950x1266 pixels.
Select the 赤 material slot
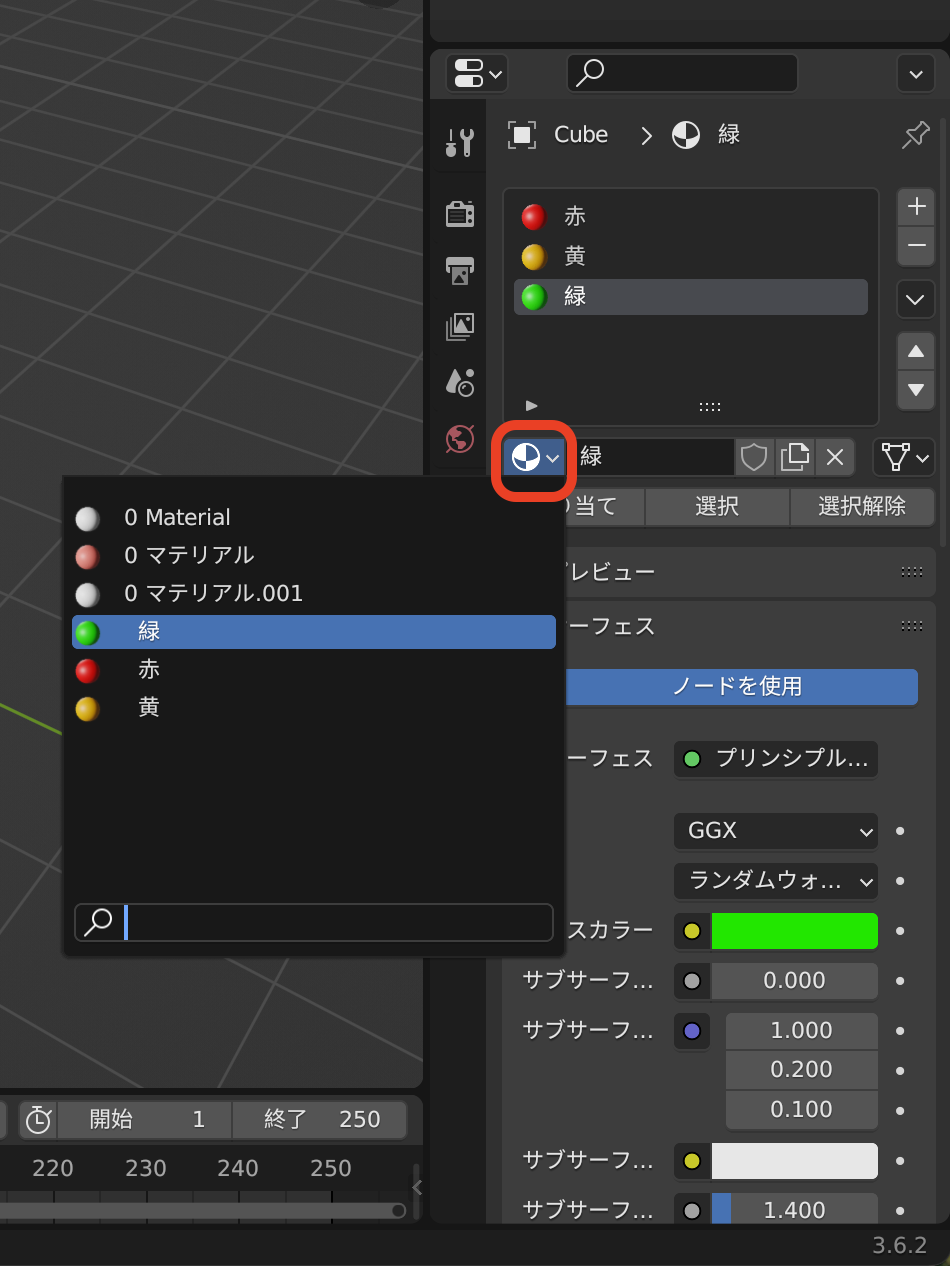tap(691, 217)
